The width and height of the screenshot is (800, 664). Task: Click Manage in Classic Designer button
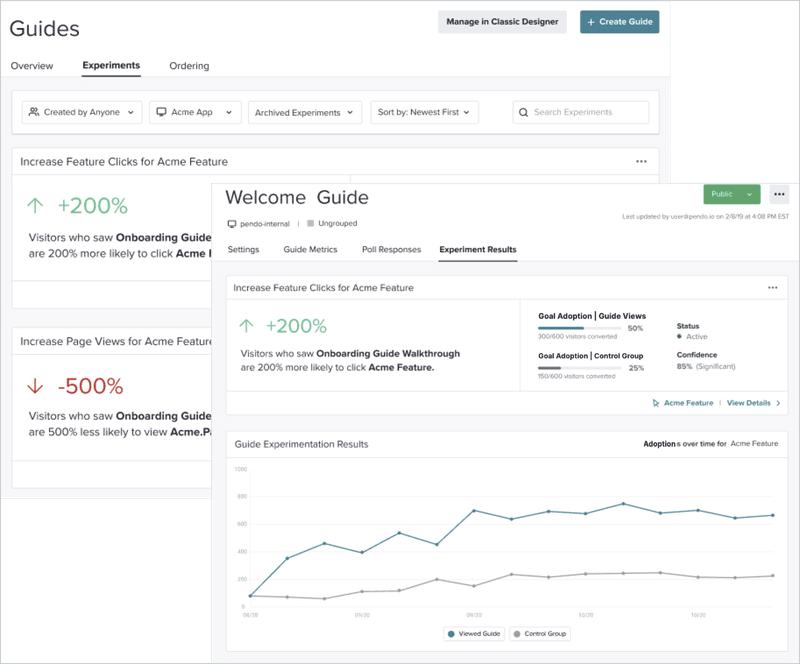tap(503, 22)
